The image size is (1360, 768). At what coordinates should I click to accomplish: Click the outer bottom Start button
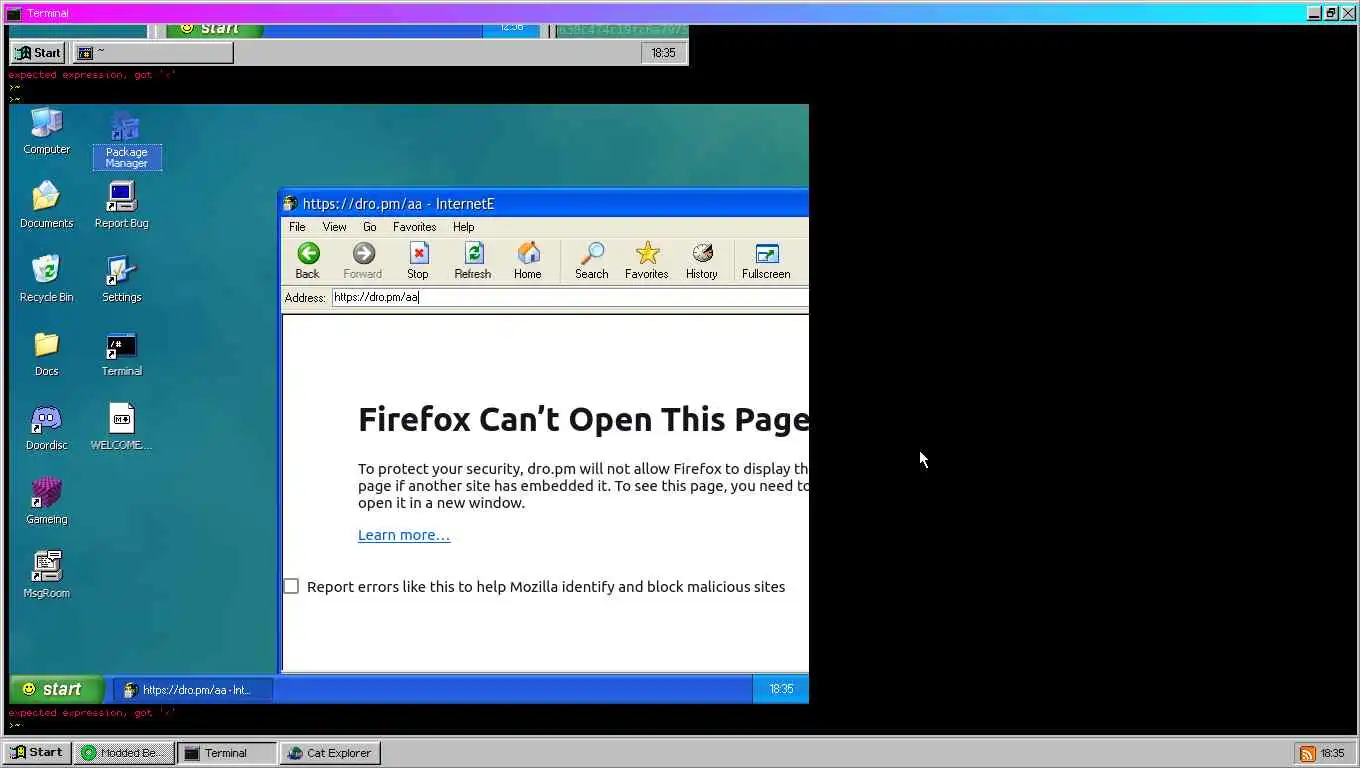tap(36, 753)
